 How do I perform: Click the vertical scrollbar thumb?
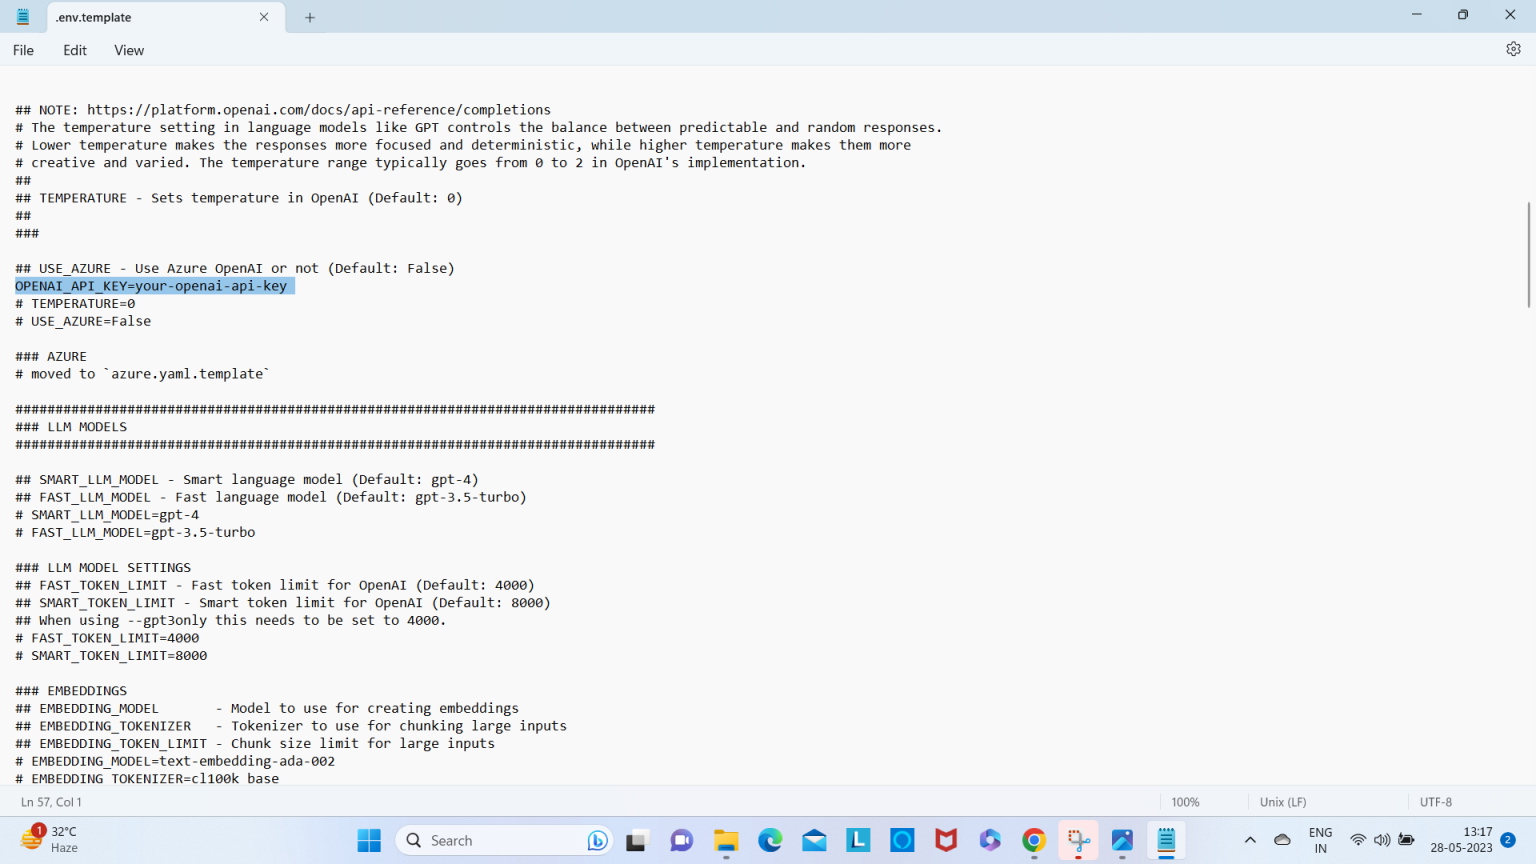pyautogui.click(x=1528, y=255)
